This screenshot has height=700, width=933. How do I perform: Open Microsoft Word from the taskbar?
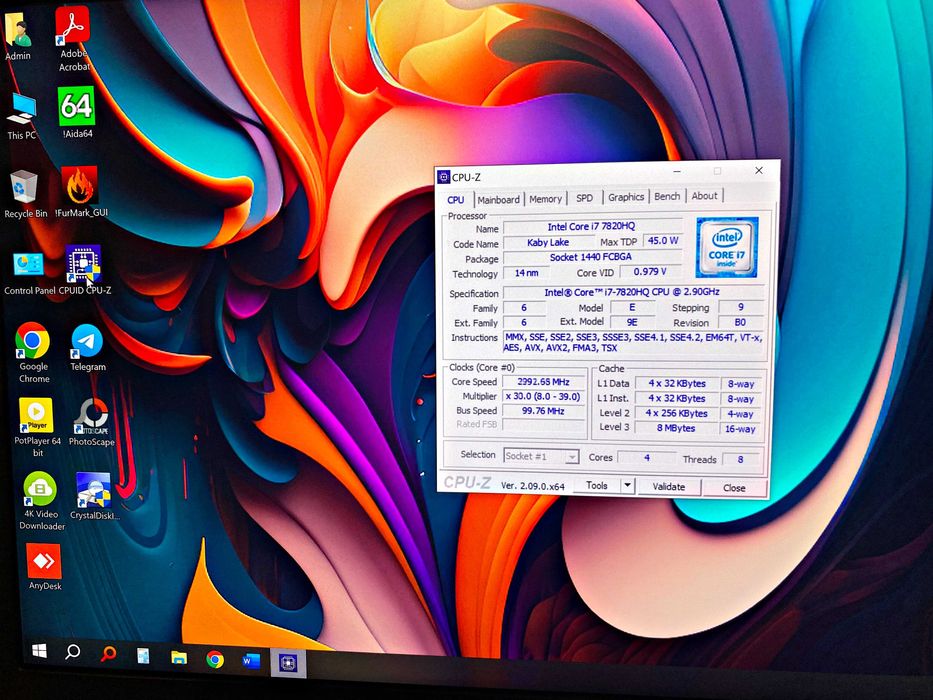[251, 661]
